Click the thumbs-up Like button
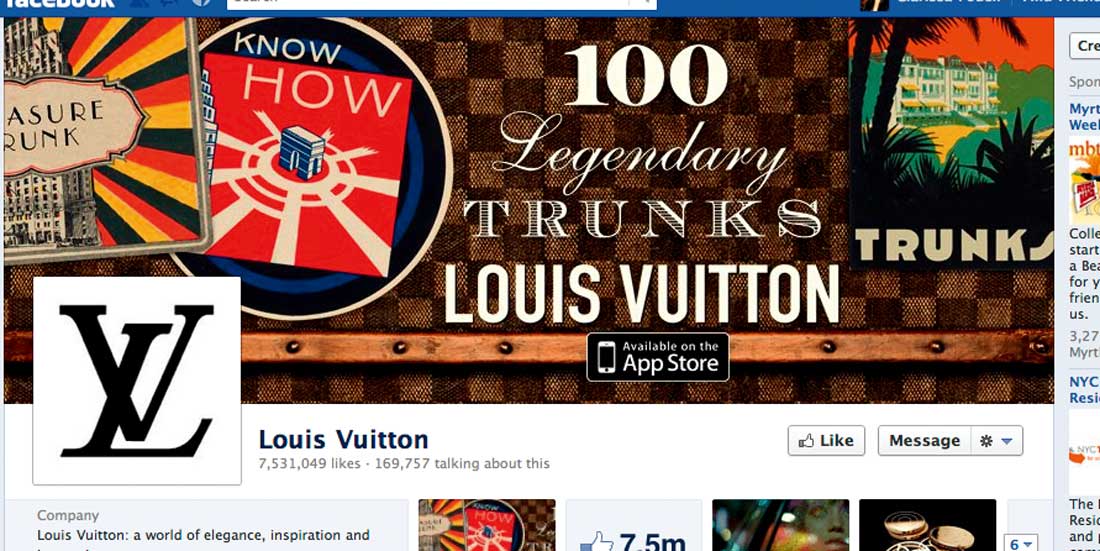 click(x=826, y=441)
